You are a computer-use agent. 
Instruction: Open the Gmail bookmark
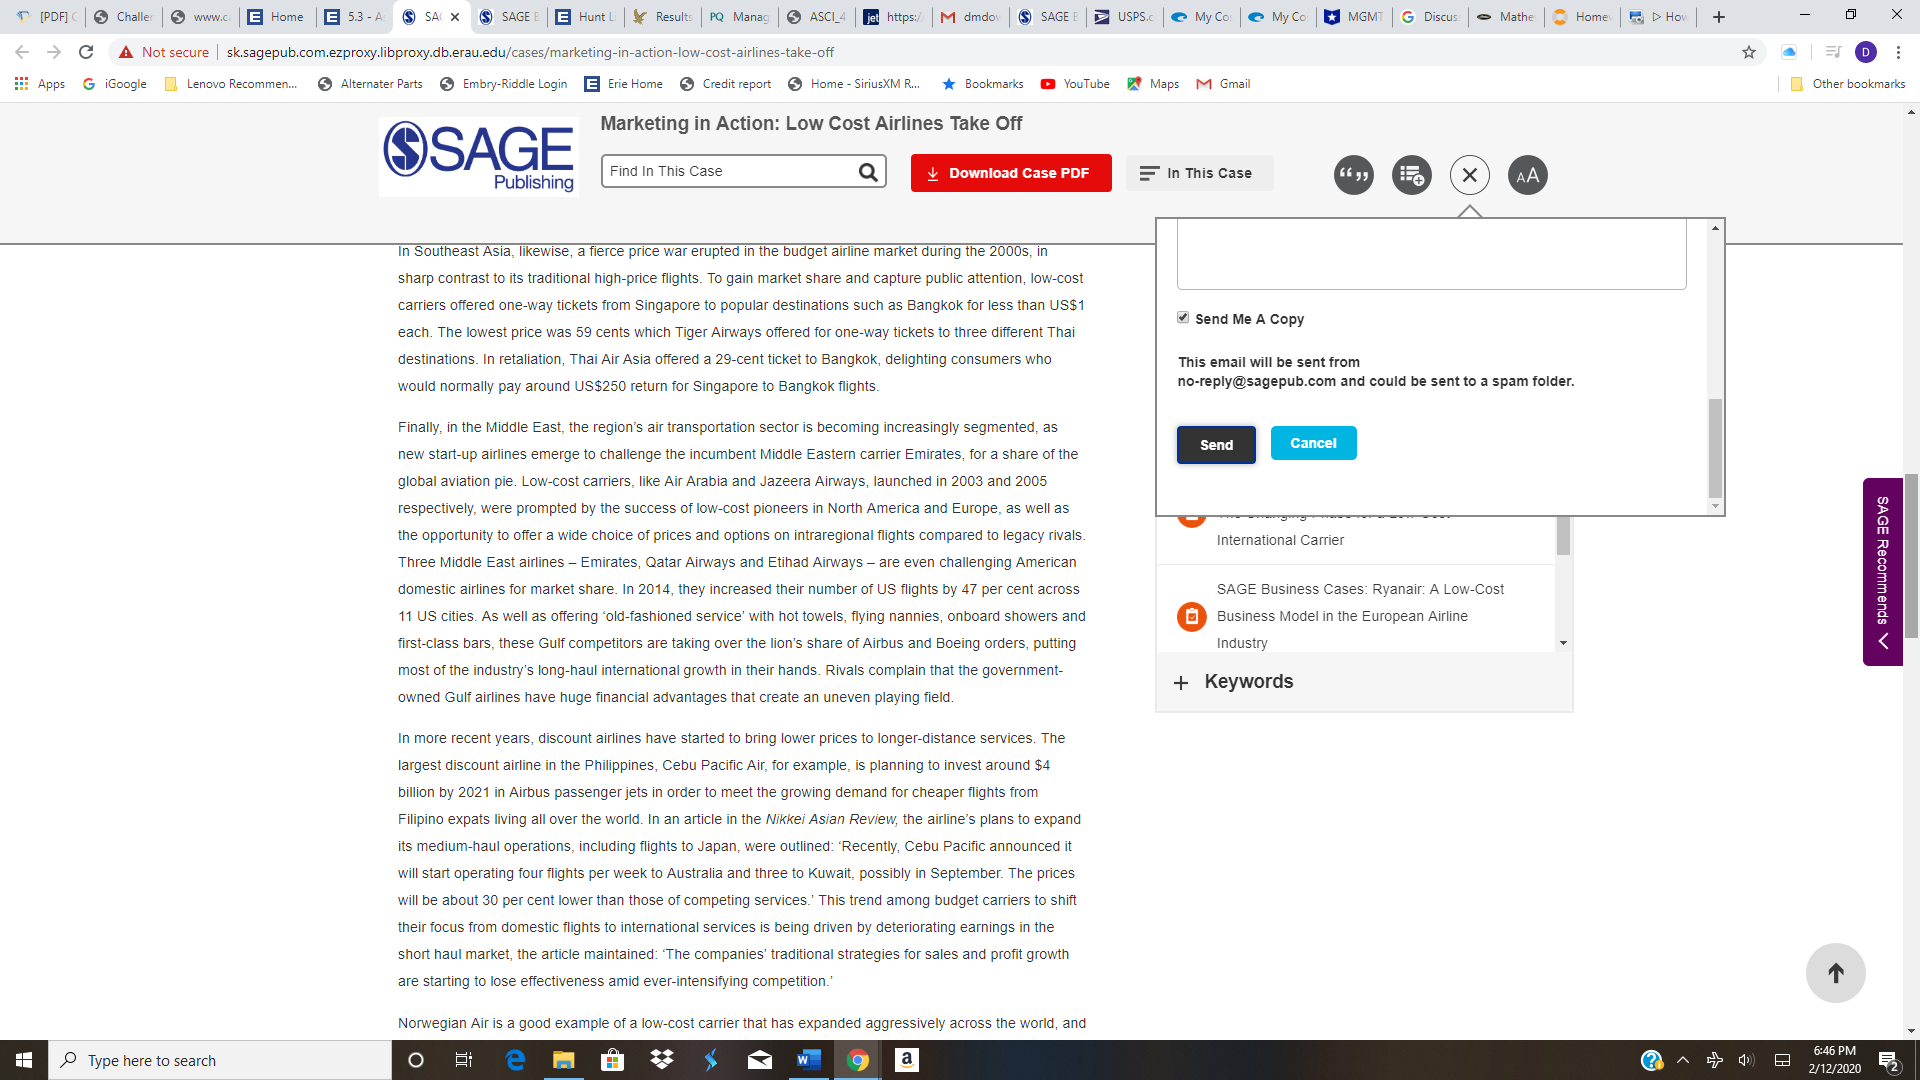pos(1224,84)
